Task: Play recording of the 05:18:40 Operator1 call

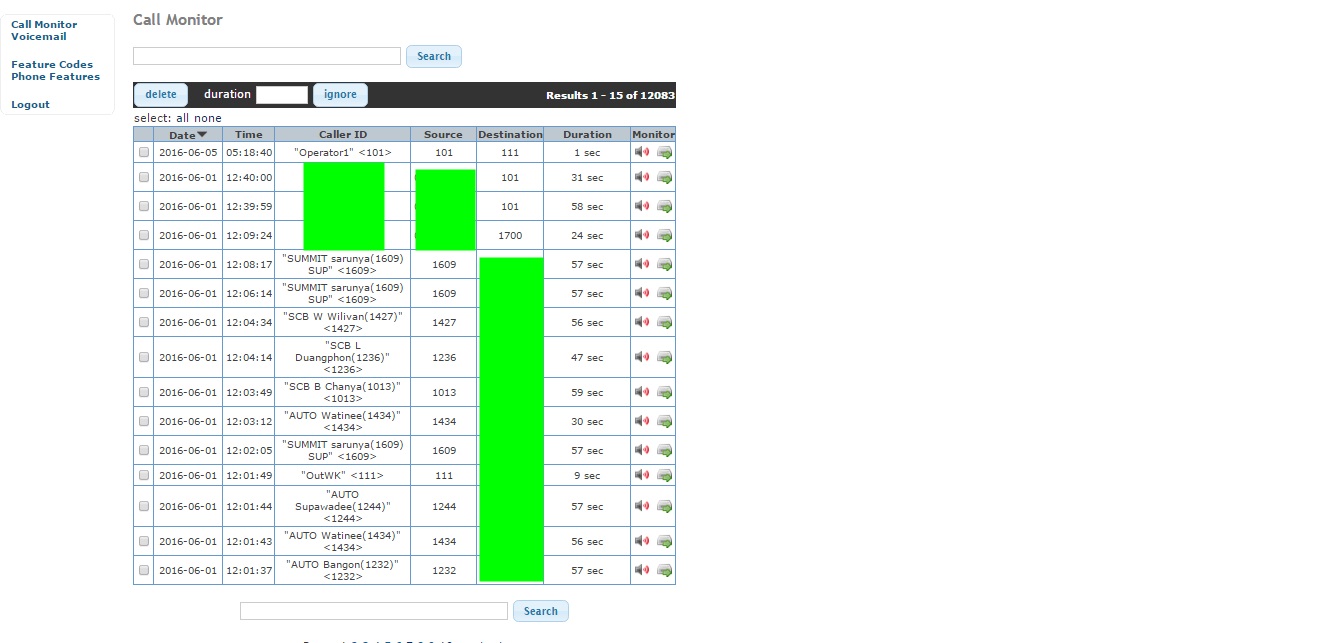Action: click(642, 152)
